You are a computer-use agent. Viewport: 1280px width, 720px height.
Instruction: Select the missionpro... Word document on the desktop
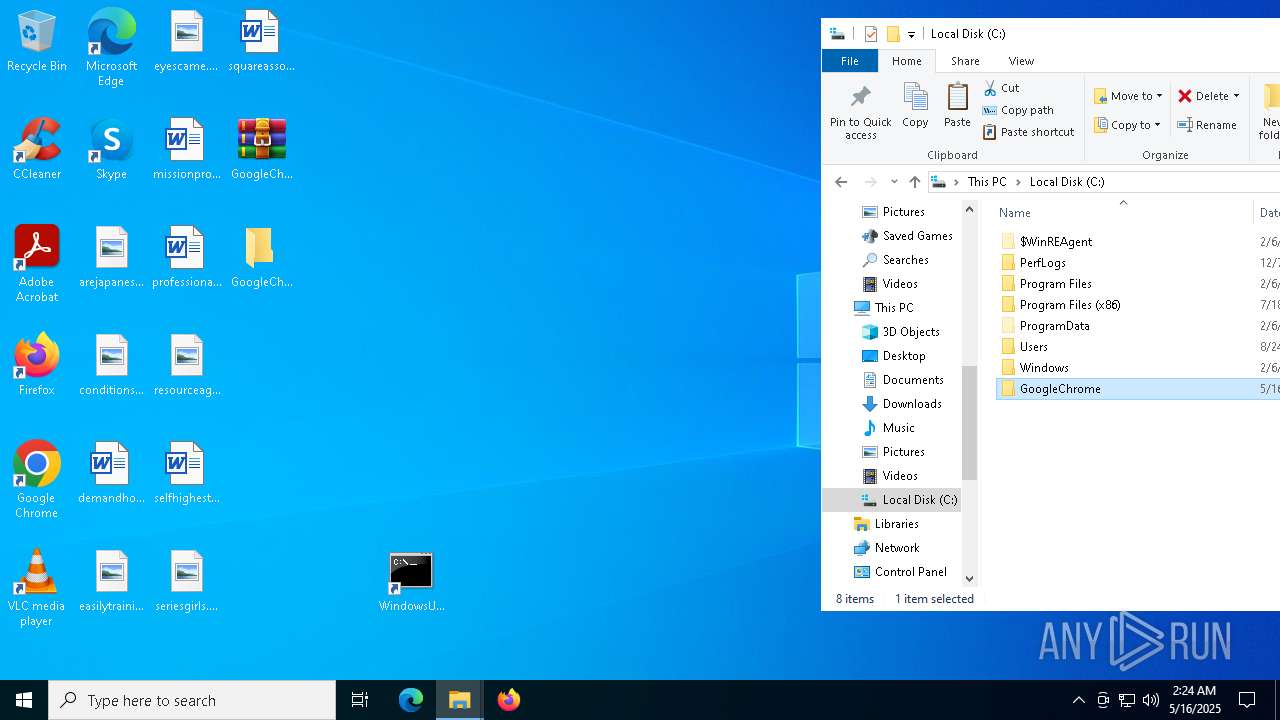coord(186,150)
